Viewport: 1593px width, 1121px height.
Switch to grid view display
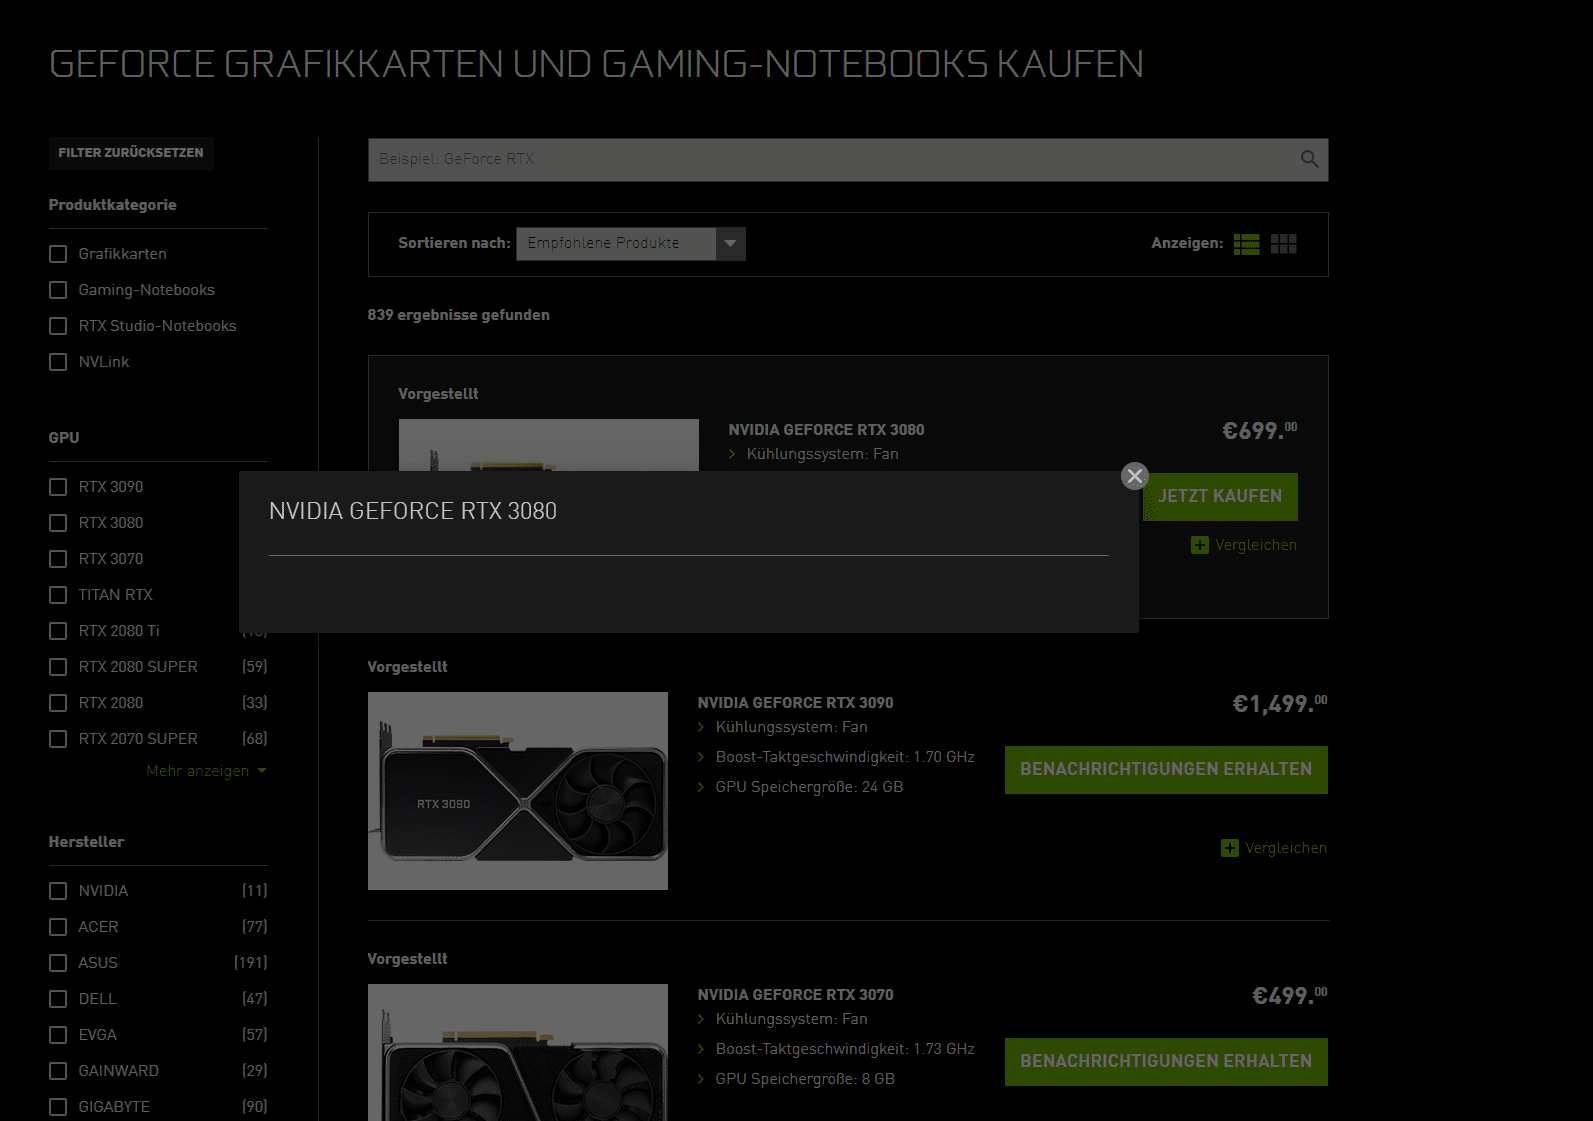[x=1284, y=244]
